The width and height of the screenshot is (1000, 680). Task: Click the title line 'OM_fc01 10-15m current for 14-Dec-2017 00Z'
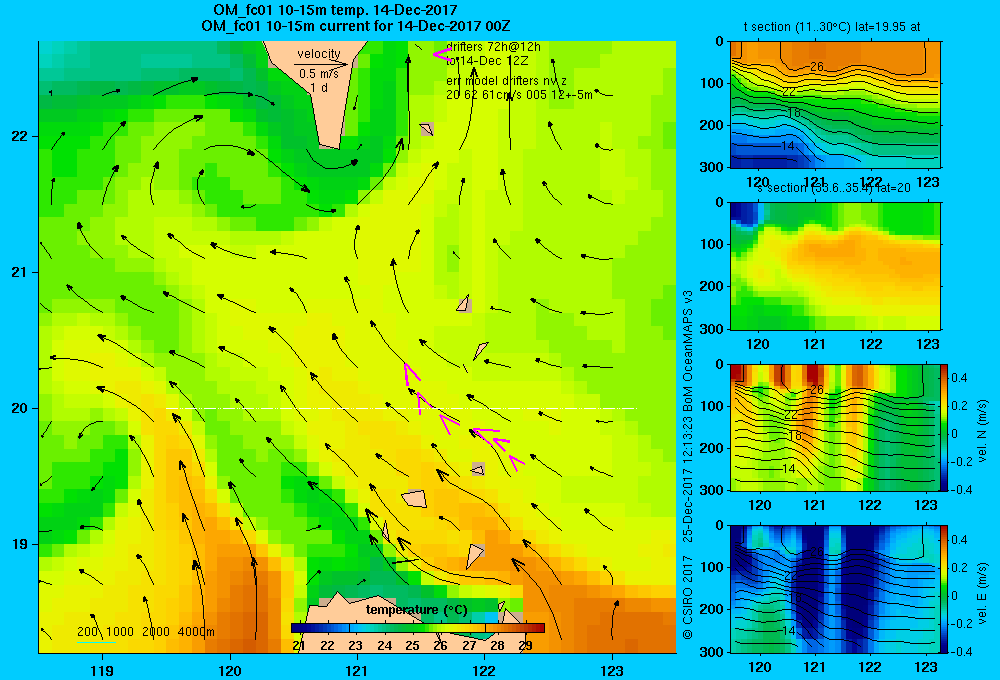pos(355,26)
